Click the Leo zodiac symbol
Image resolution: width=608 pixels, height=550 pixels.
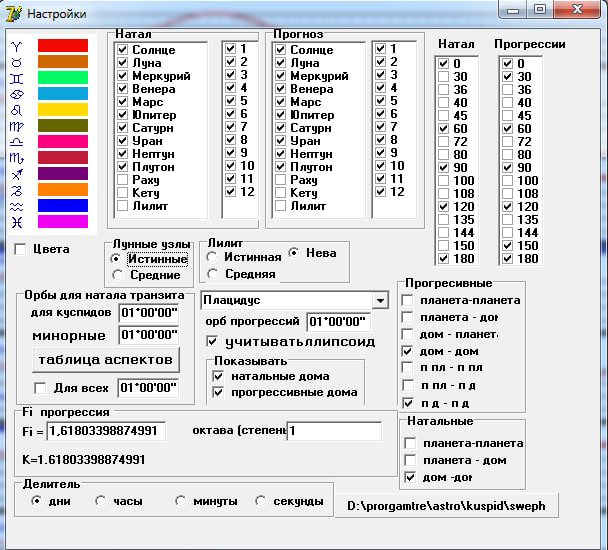(x=15, y=110)
